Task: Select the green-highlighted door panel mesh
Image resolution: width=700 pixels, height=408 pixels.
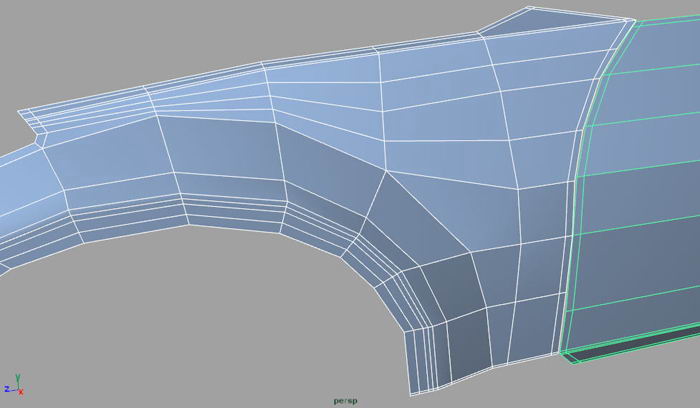Action: click(x=650, y=200)
